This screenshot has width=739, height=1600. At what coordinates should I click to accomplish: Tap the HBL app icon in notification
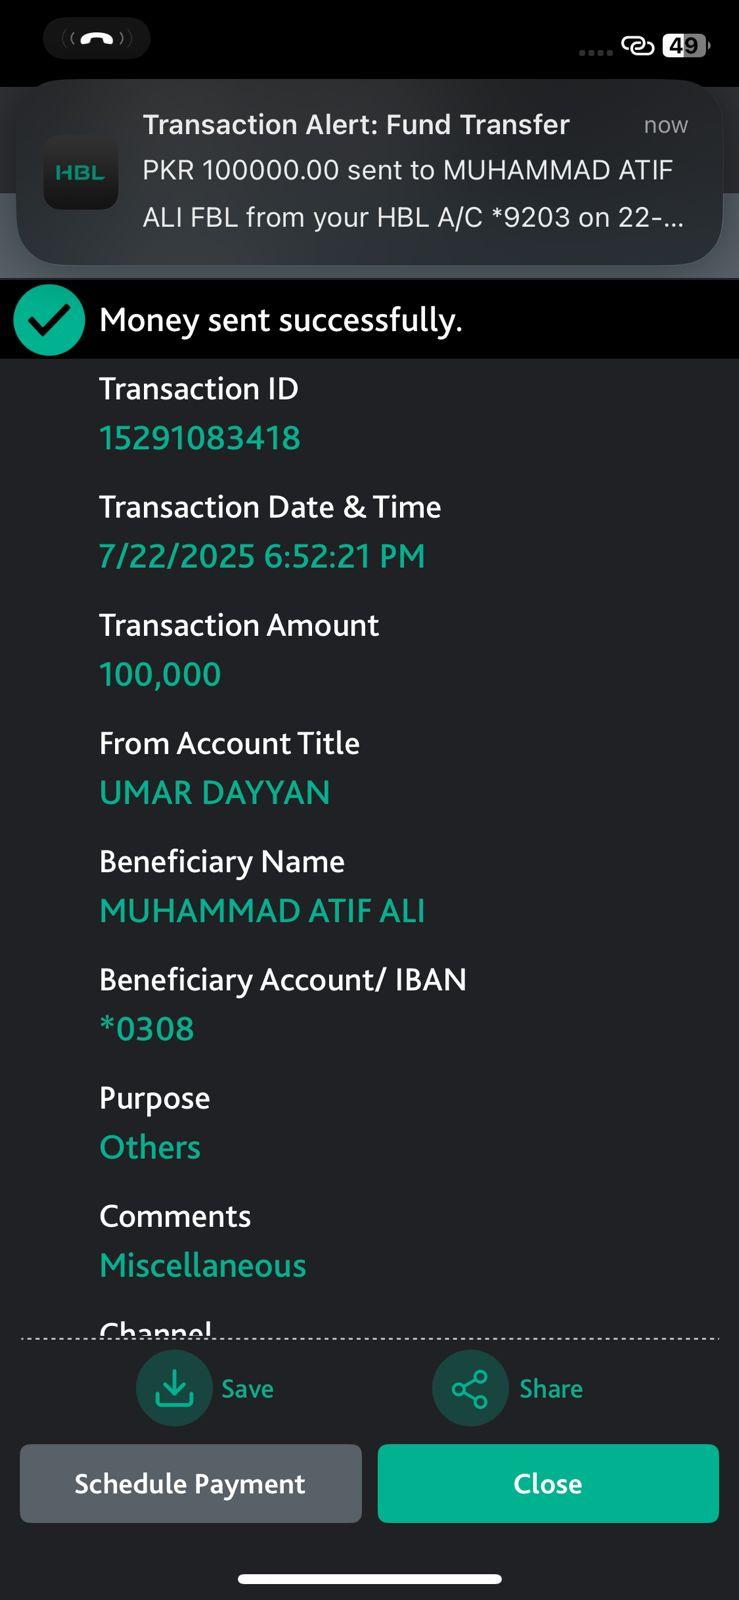80,172
